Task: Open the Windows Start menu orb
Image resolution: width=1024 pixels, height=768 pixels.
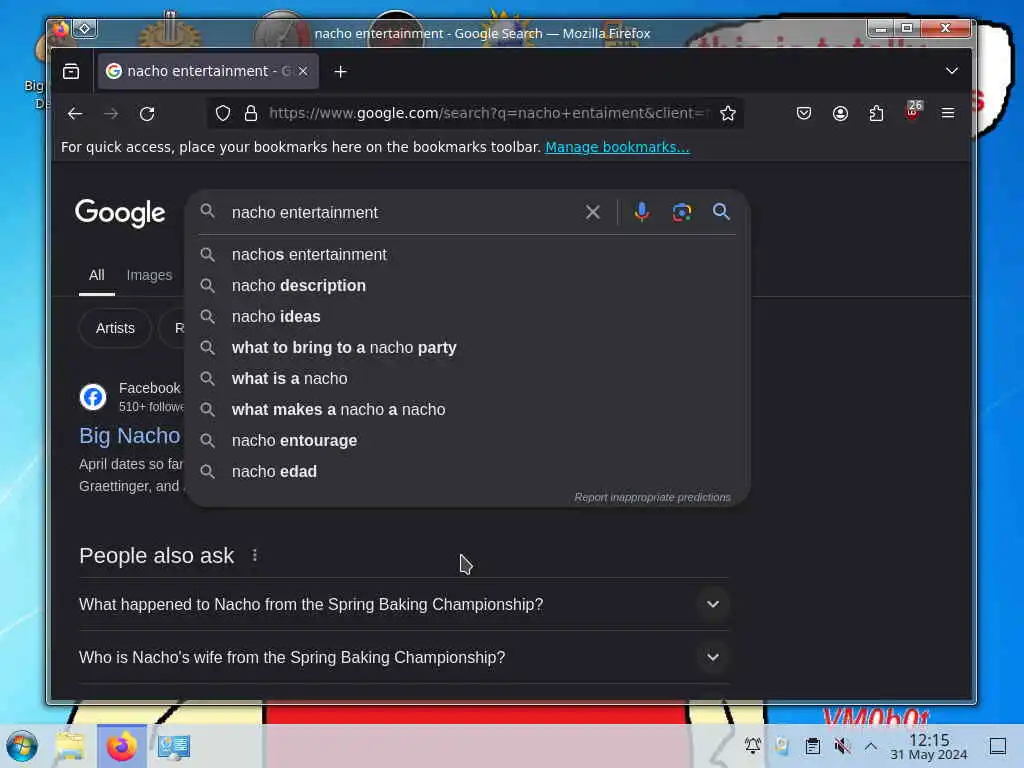Action: pyautogui.click(x=22, y=746)
